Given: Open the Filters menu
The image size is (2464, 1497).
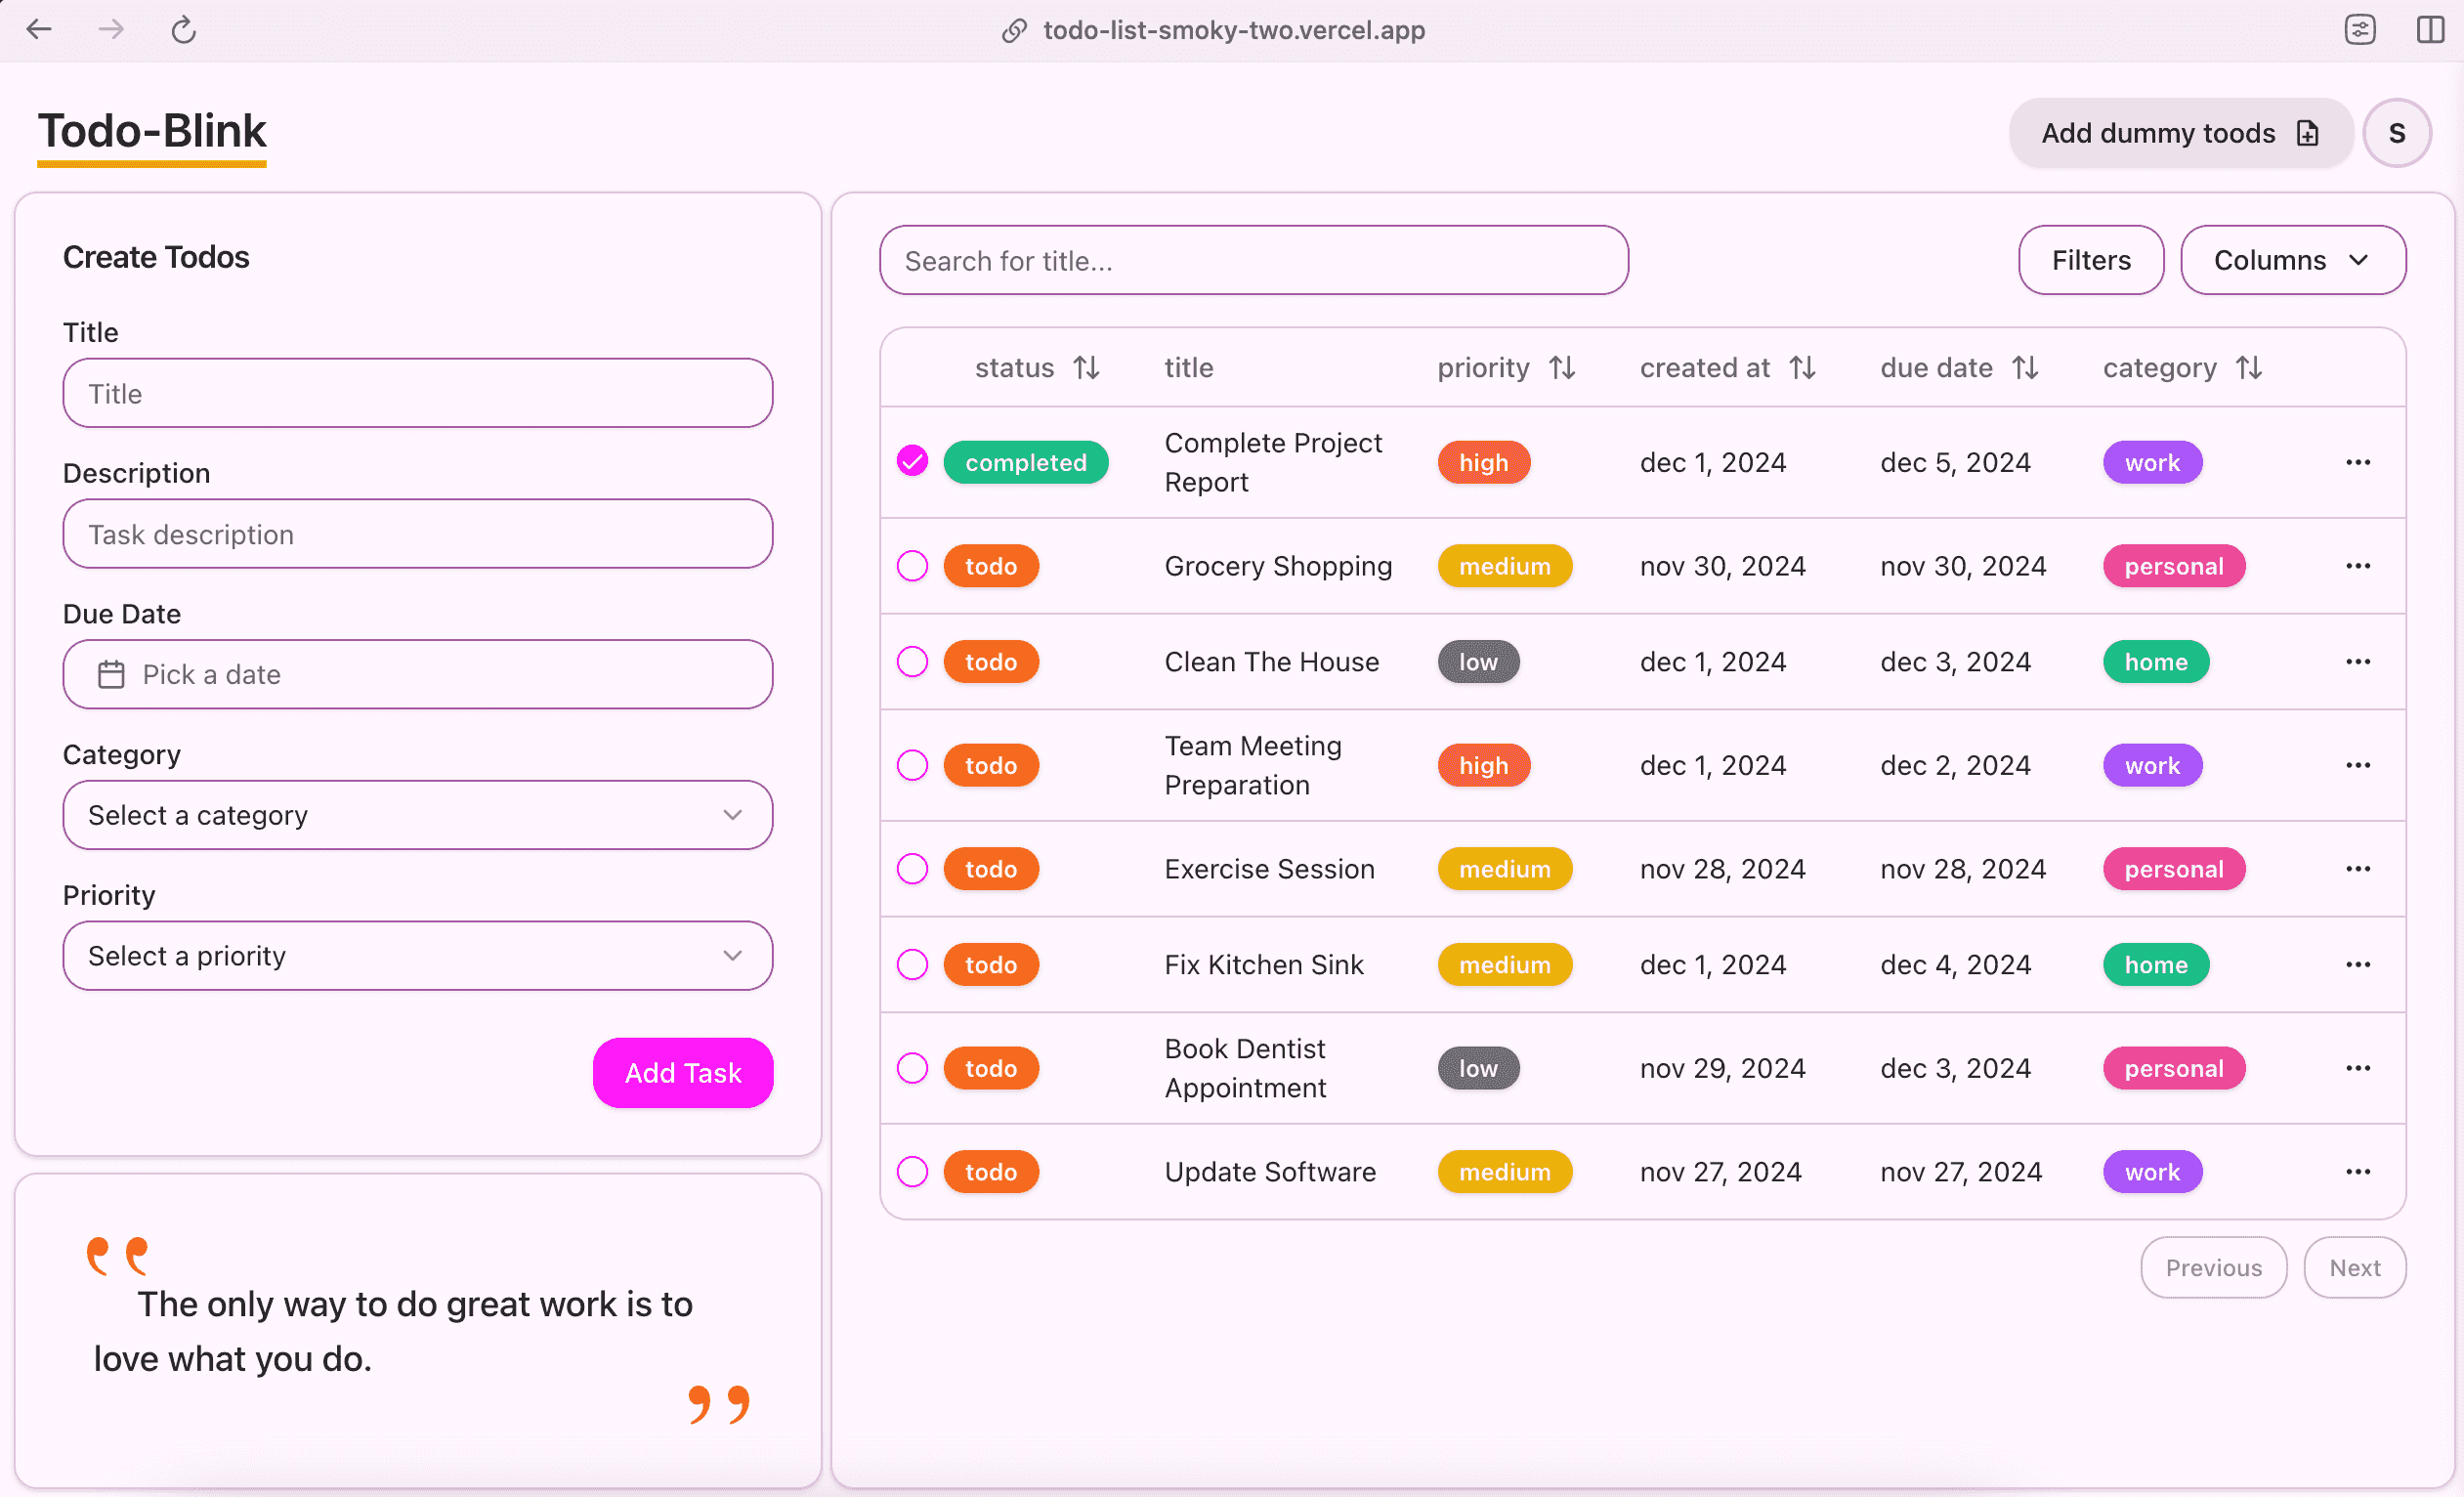Looking at the screenshot, I should 2090,260.
